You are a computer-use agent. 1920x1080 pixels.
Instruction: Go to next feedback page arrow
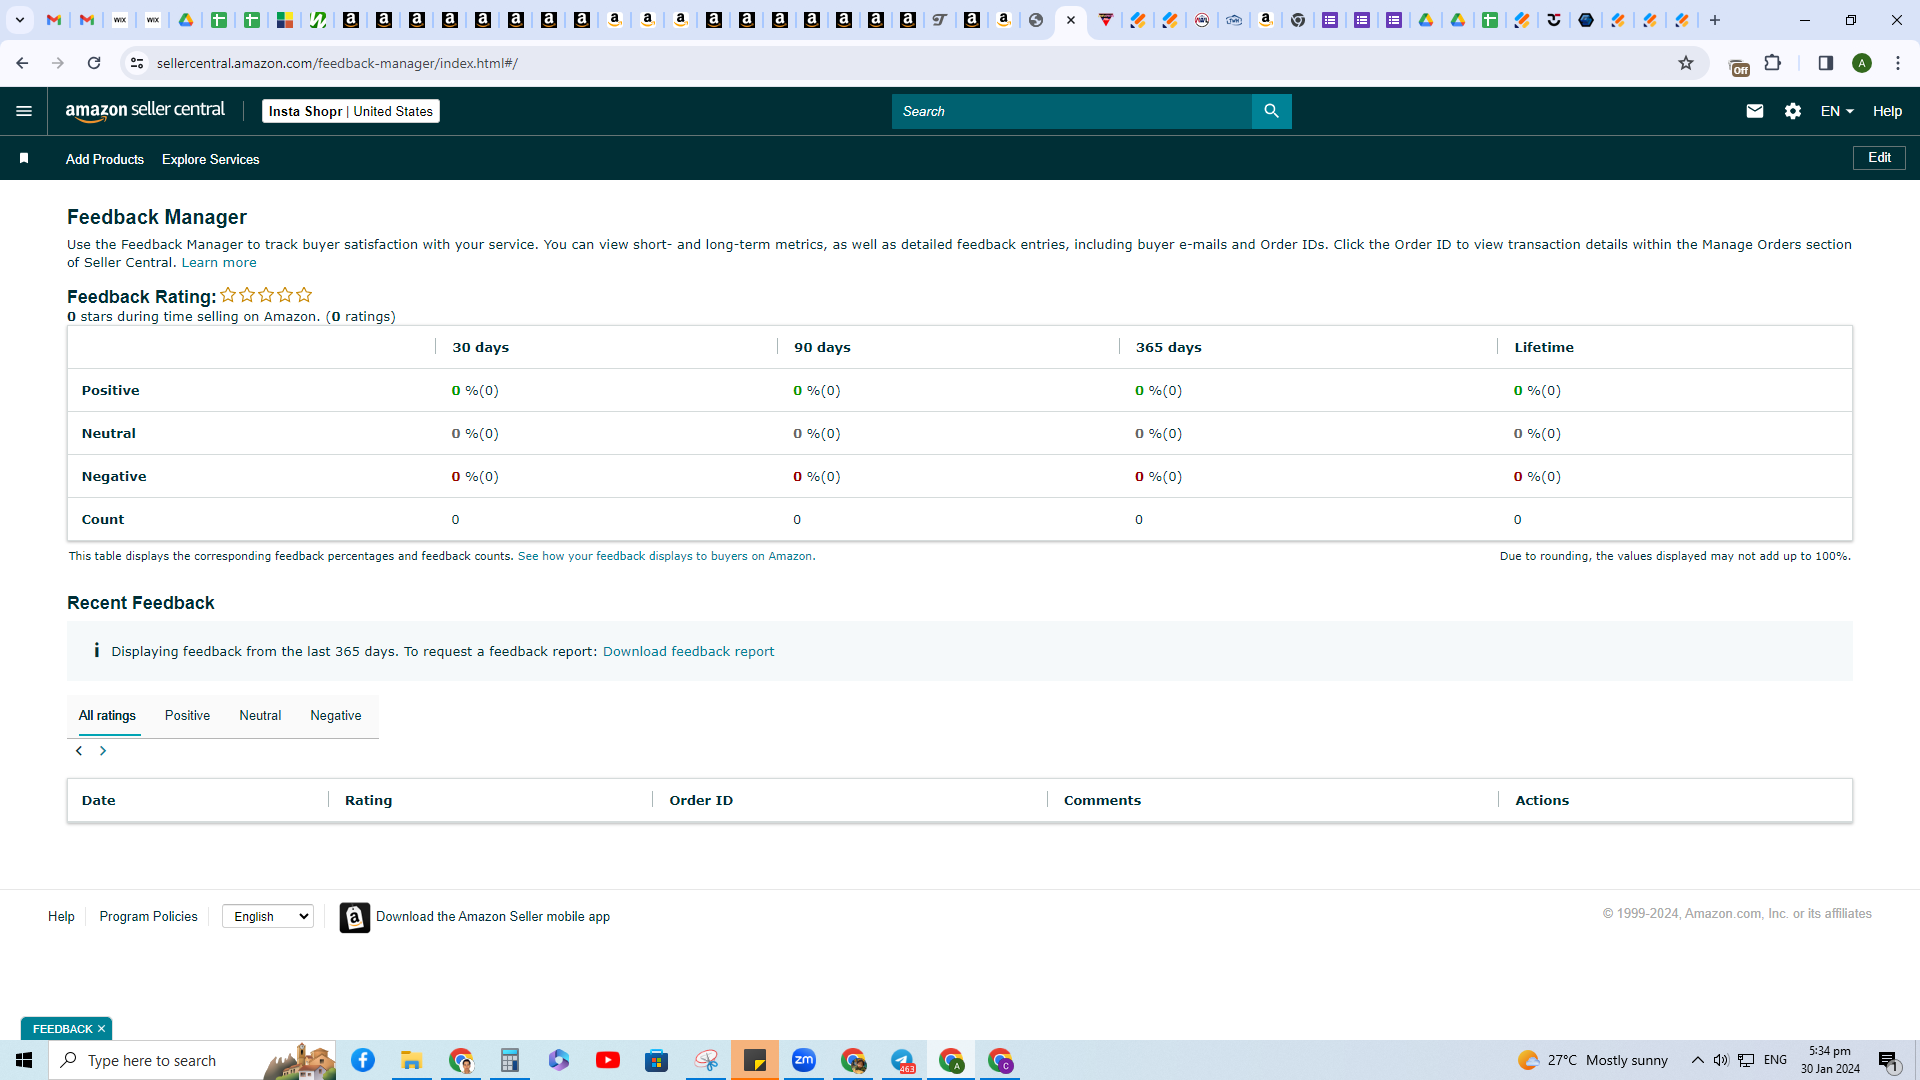103,751
